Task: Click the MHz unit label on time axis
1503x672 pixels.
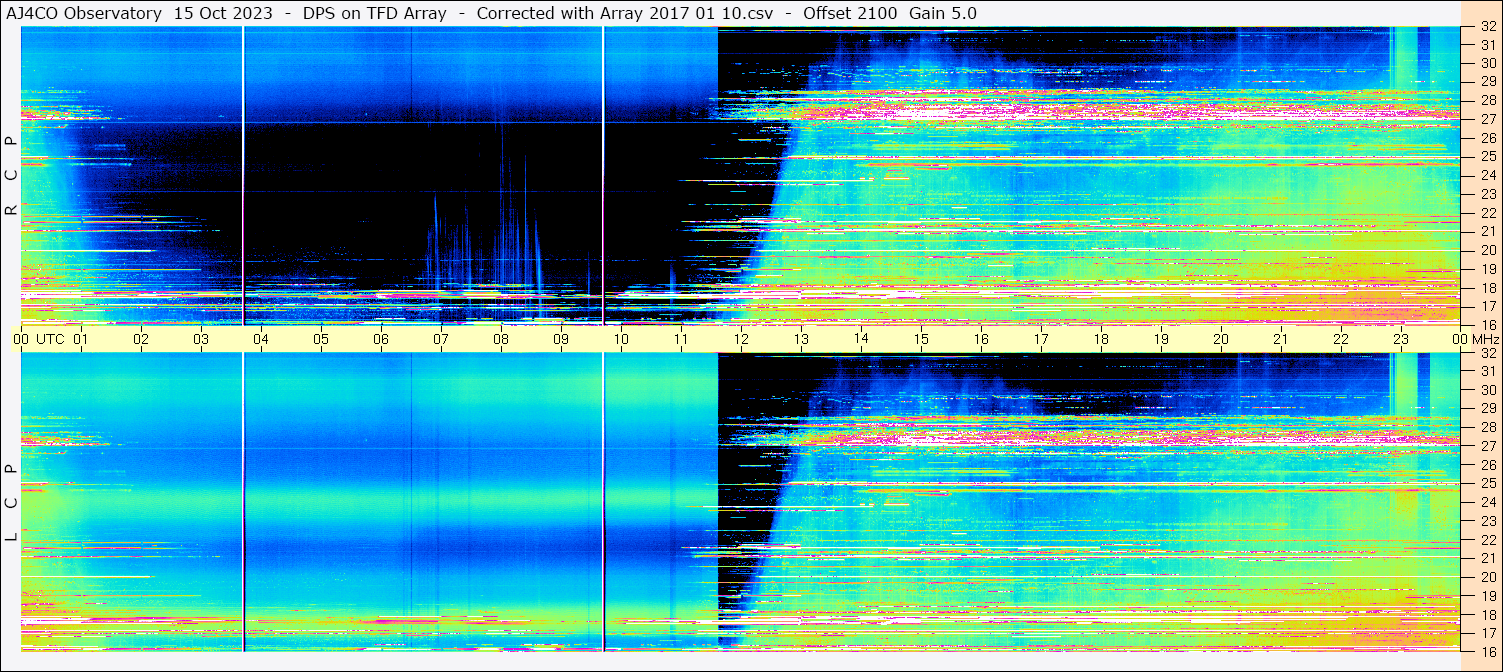Action: point(1485,339)
